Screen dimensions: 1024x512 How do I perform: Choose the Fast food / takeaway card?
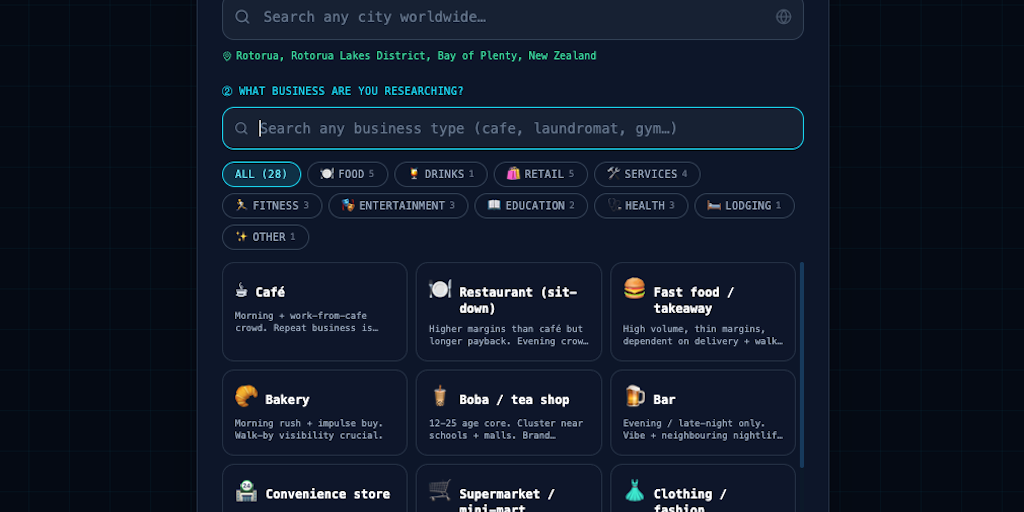tap(703, 312)
